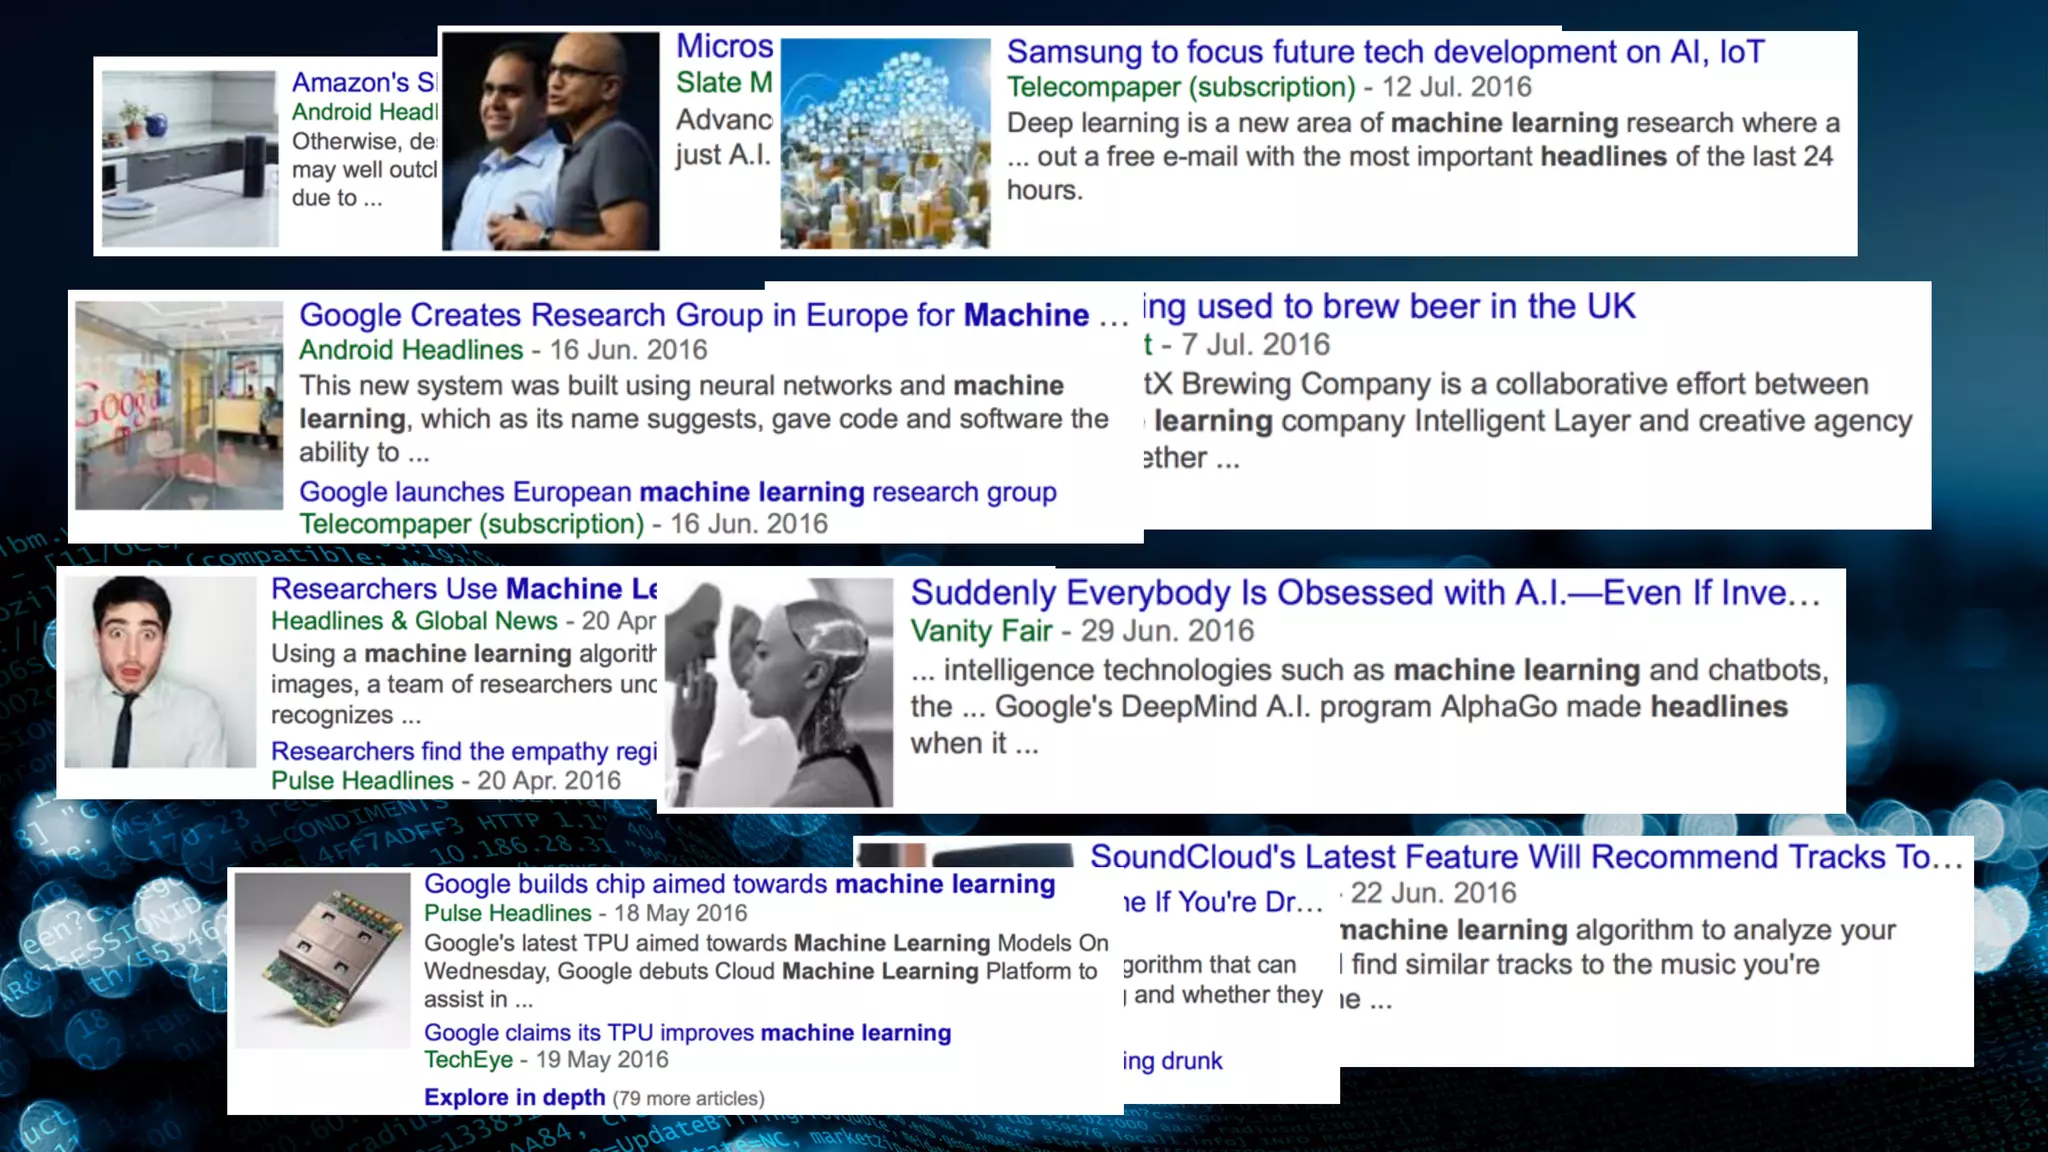2048x1152 pixels.
Task: Click Researchers find the empathy region link
Action: (x=464, y=751)
